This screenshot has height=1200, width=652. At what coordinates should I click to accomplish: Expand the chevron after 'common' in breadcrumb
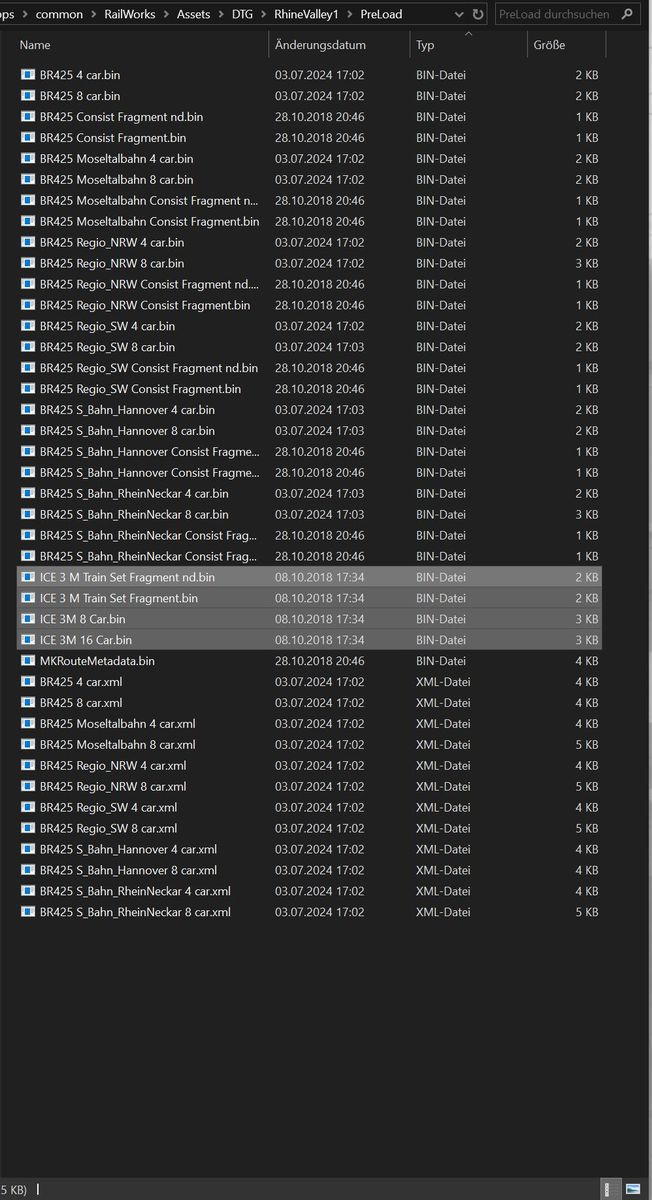(94, 15)
